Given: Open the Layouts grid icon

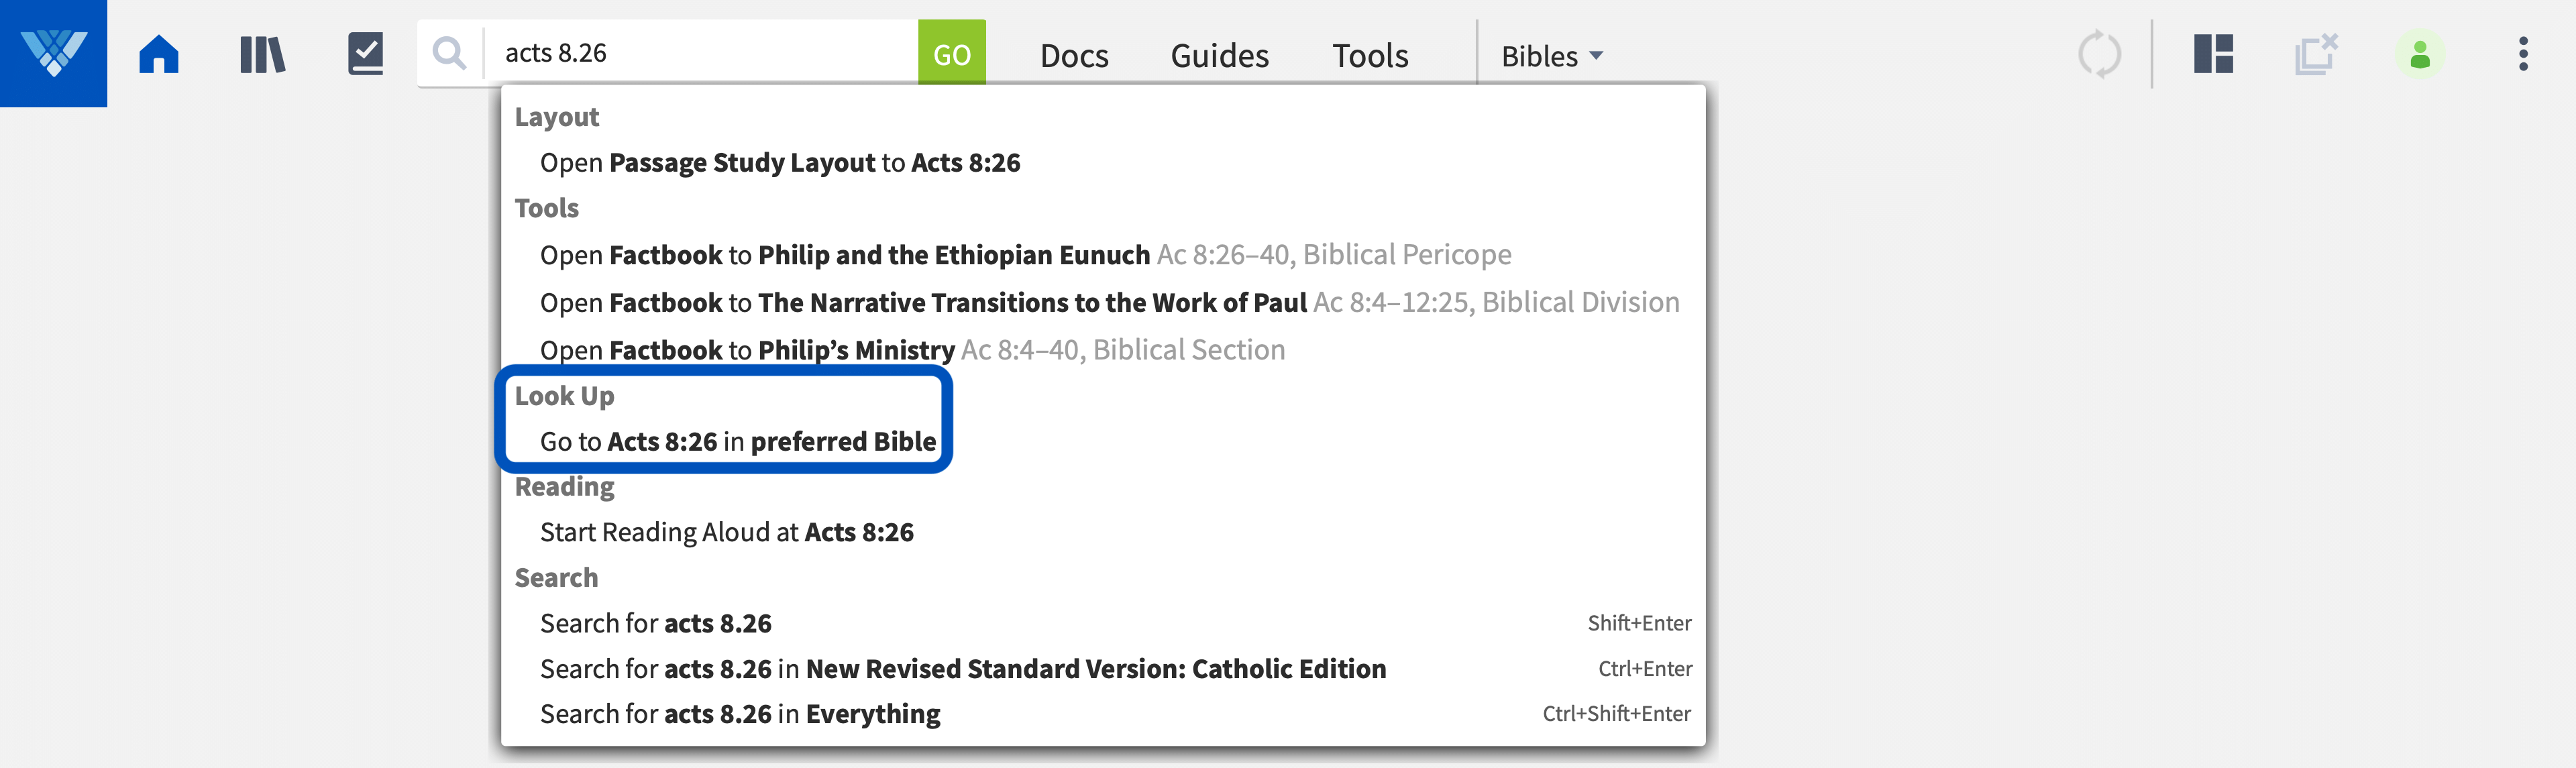Looking at the screenshot, I should (2213, 54).
